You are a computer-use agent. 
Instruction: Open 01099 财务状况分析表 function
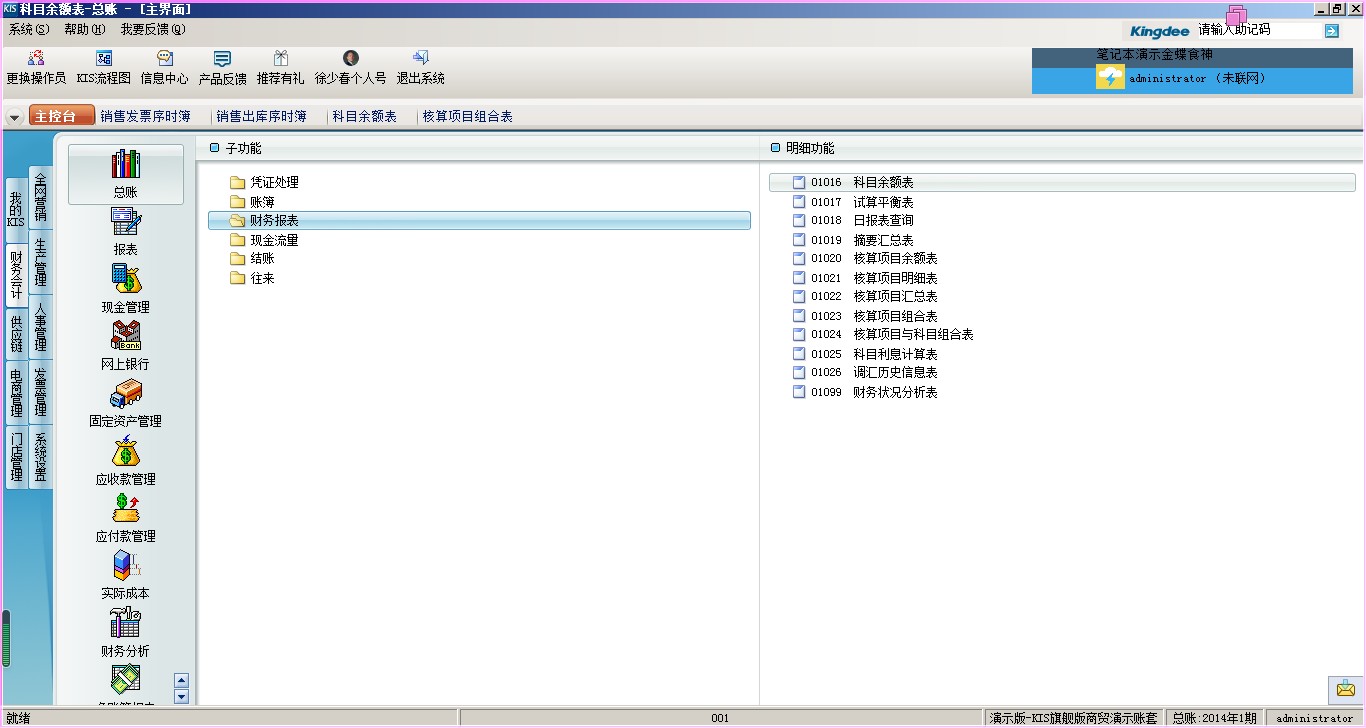865,392
